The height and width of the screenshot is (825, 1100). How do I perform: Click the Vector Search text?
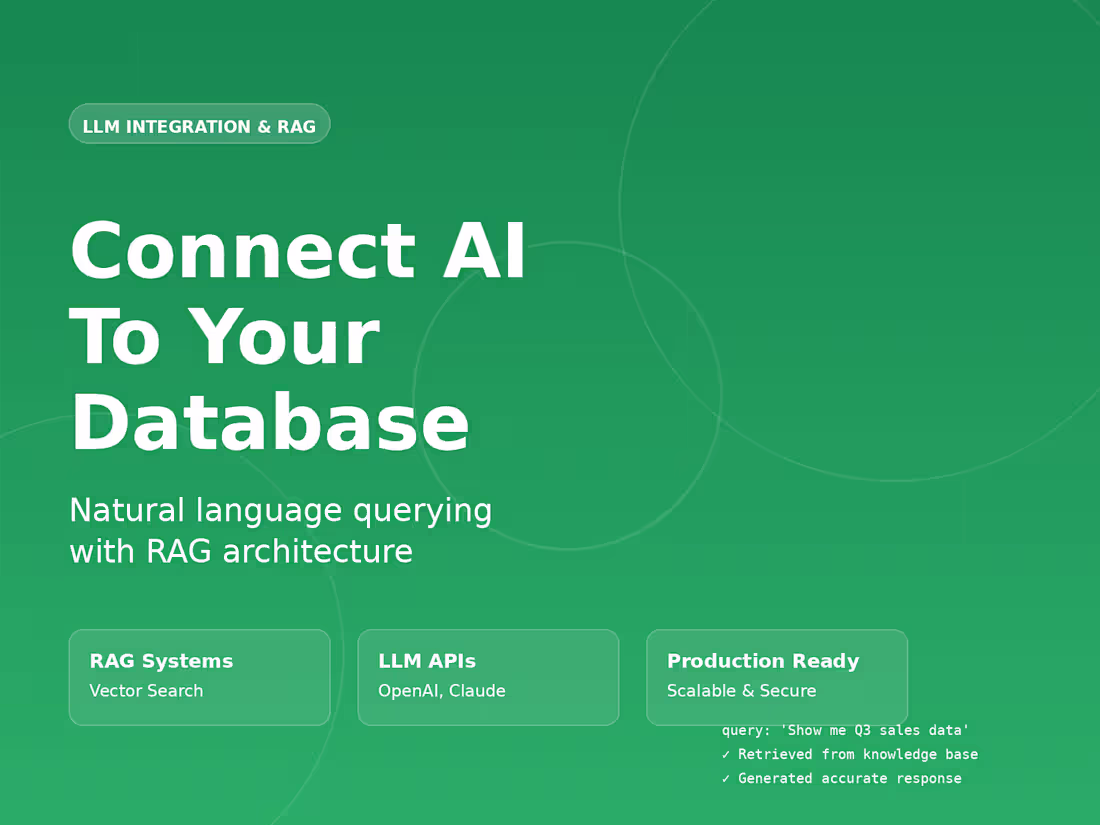pos(146,691)
